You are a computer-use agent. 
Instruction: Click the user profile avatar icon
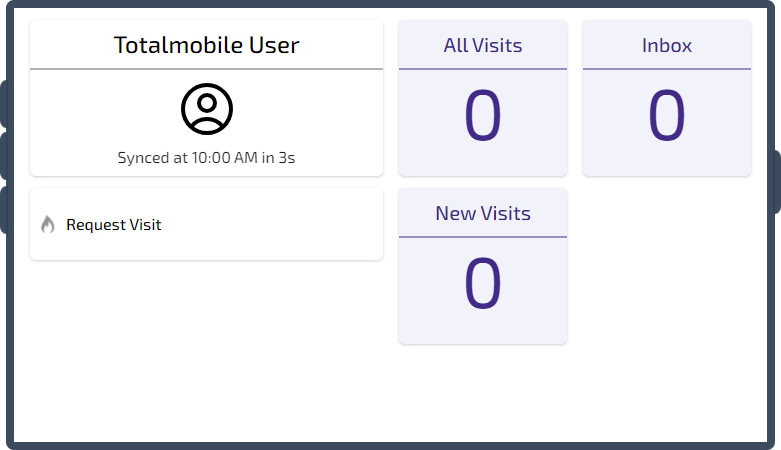(x=207, y=109)
